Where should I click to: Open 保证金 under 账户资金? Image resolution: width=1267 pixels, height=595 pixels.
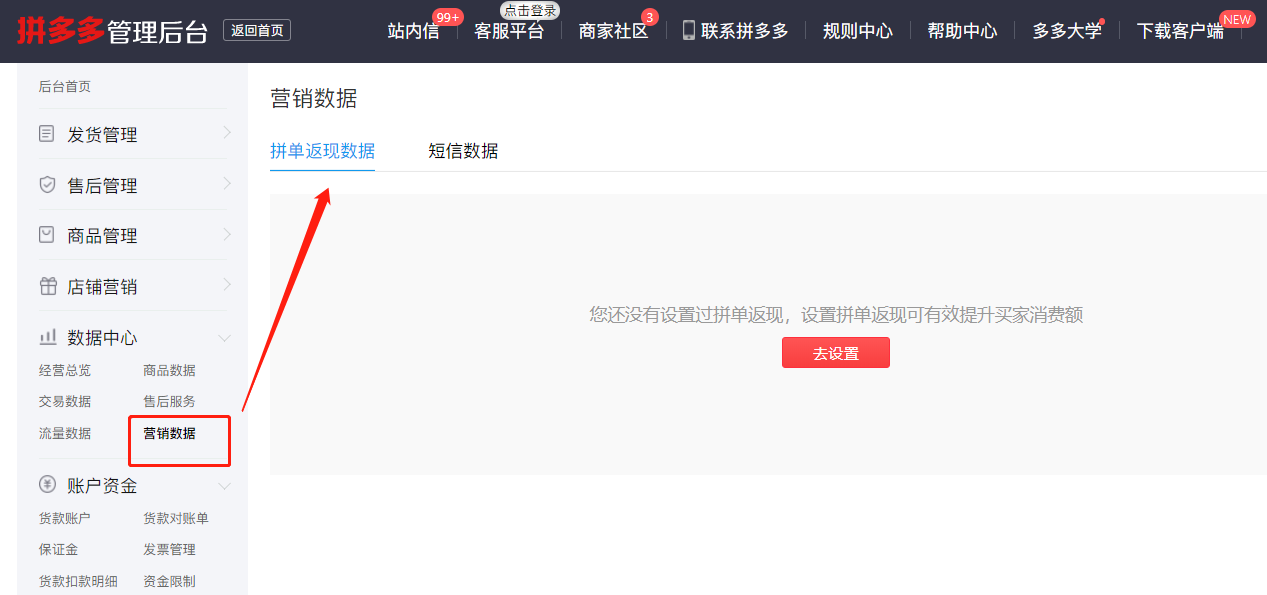(58, 549)
